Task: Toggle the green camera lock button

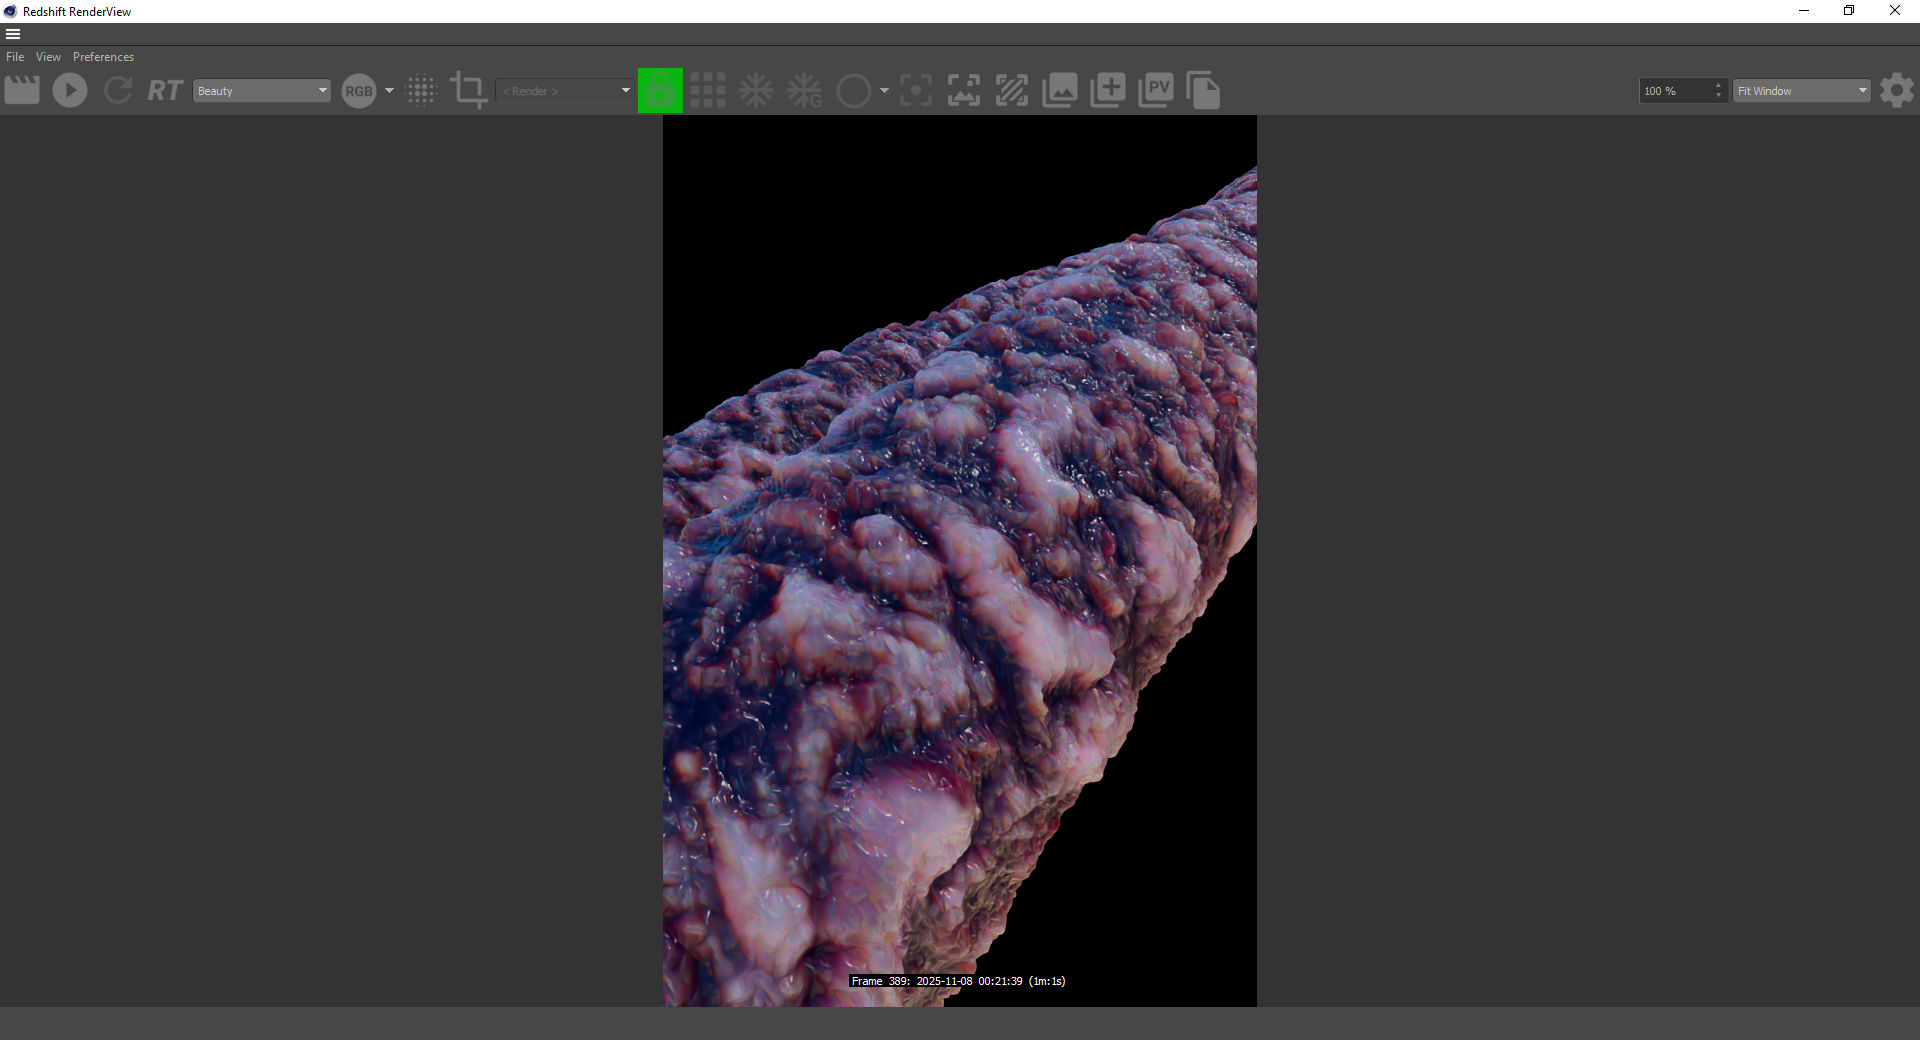Action: point(660,90)
